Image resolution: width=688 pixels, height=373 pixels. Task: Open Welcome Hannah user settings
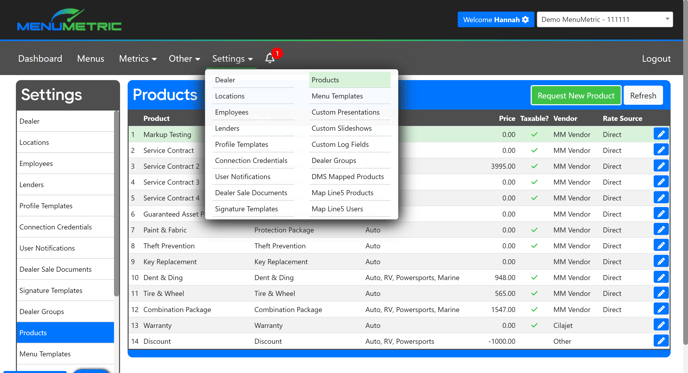[496, 20]
